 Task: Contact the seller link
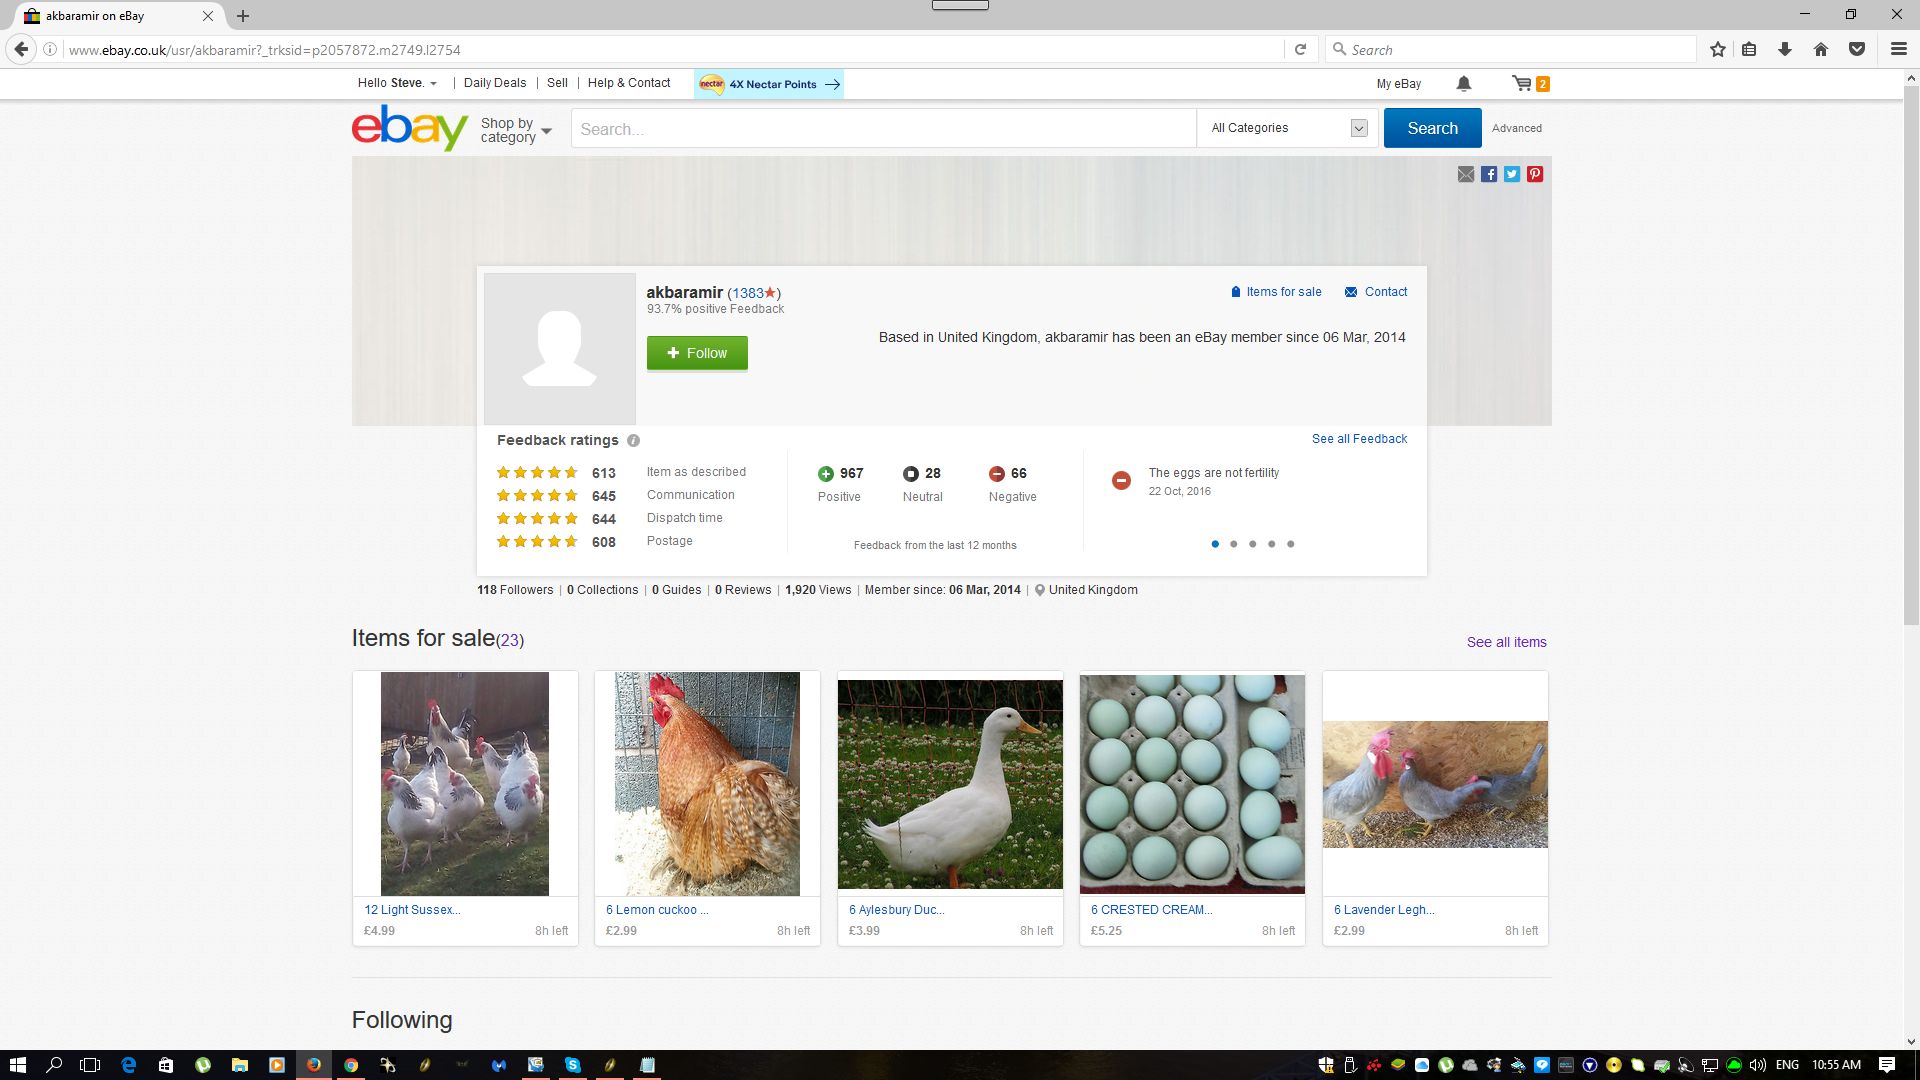point(1376,292)
